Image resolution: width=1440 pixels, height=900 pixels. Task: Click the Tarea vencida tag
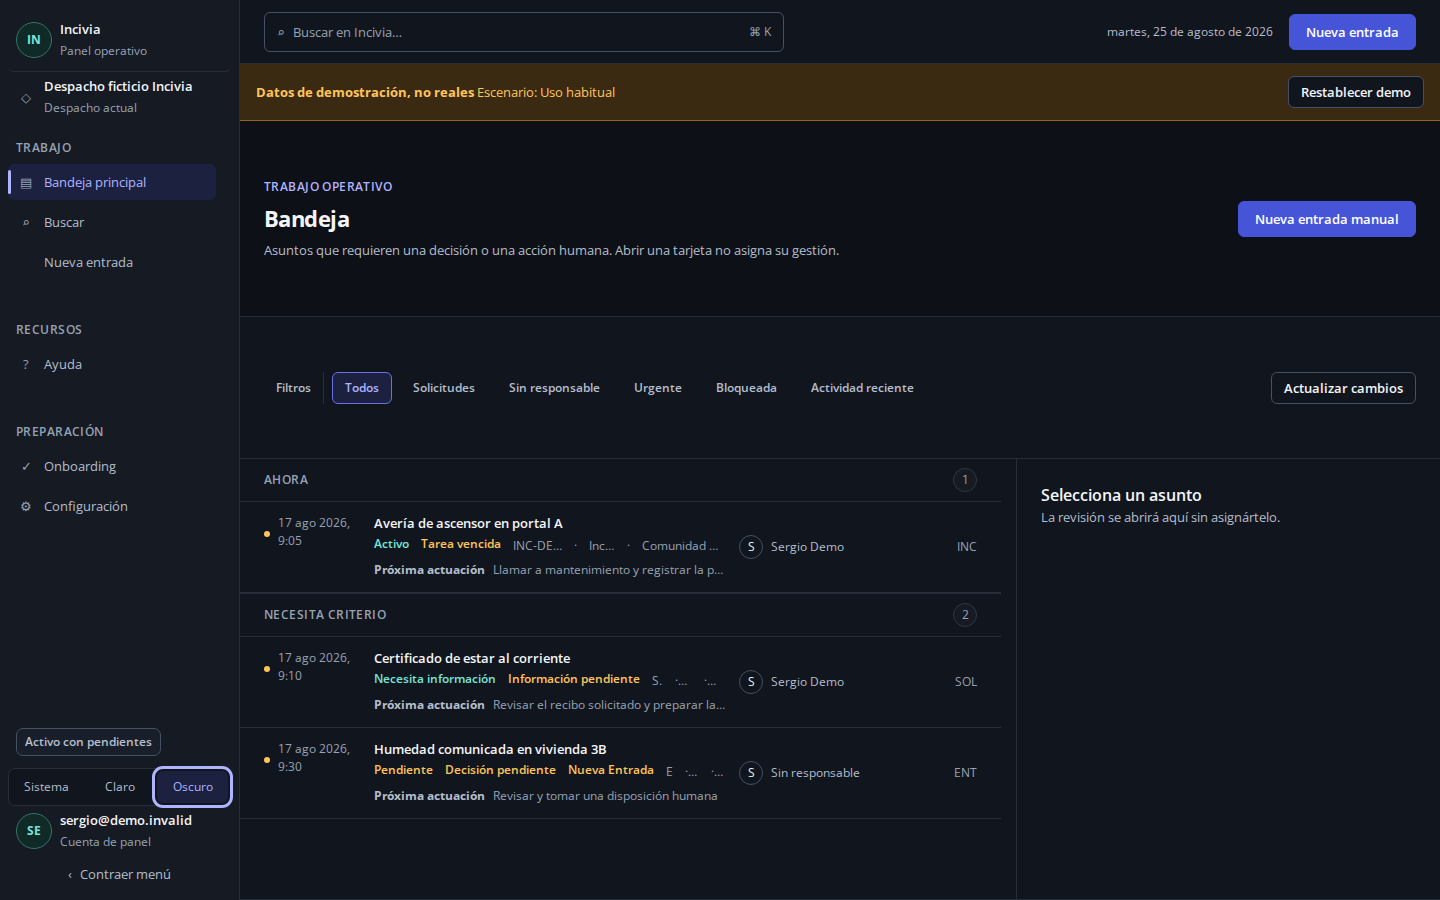(461, 544)
